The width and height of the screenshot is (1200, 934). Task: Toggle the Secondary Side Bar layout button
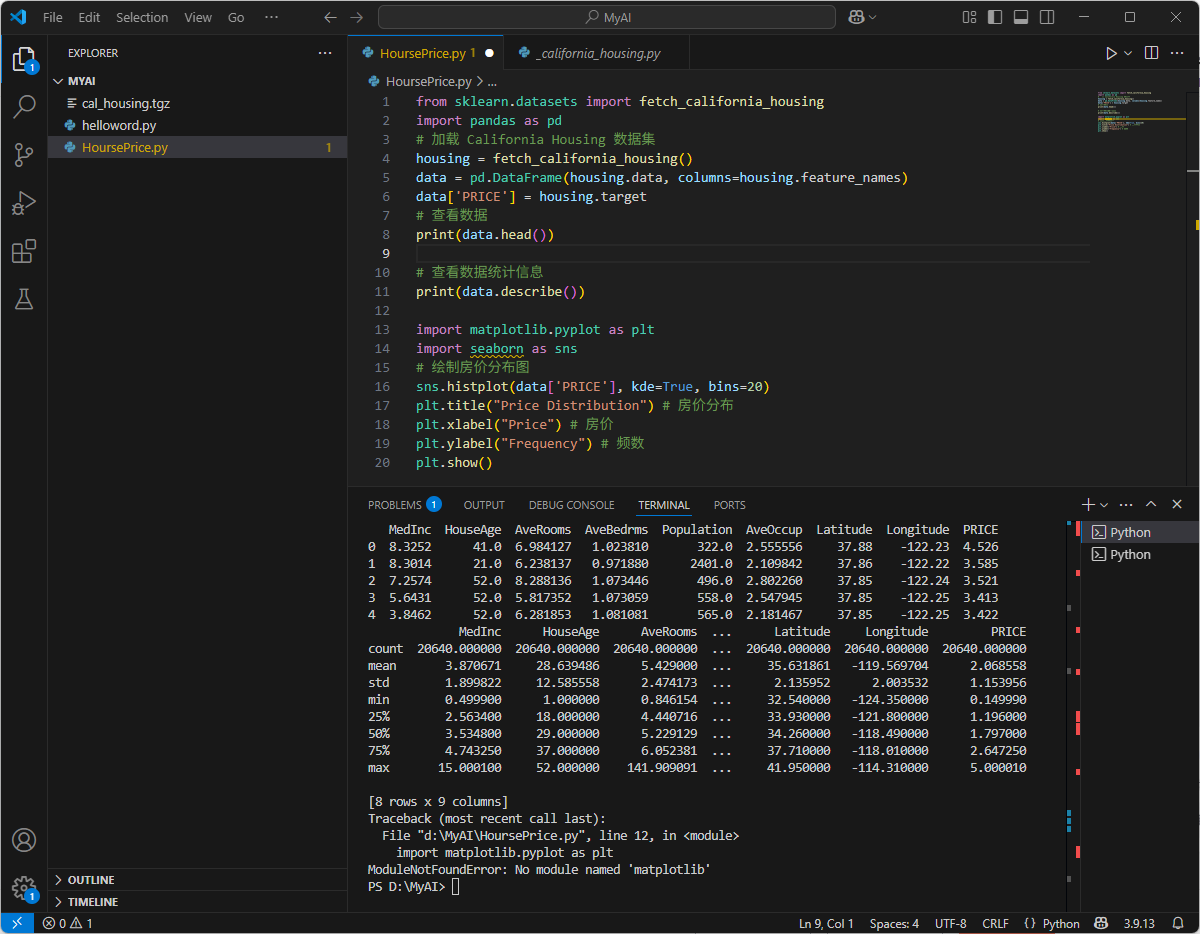(x=1046, y=17)
